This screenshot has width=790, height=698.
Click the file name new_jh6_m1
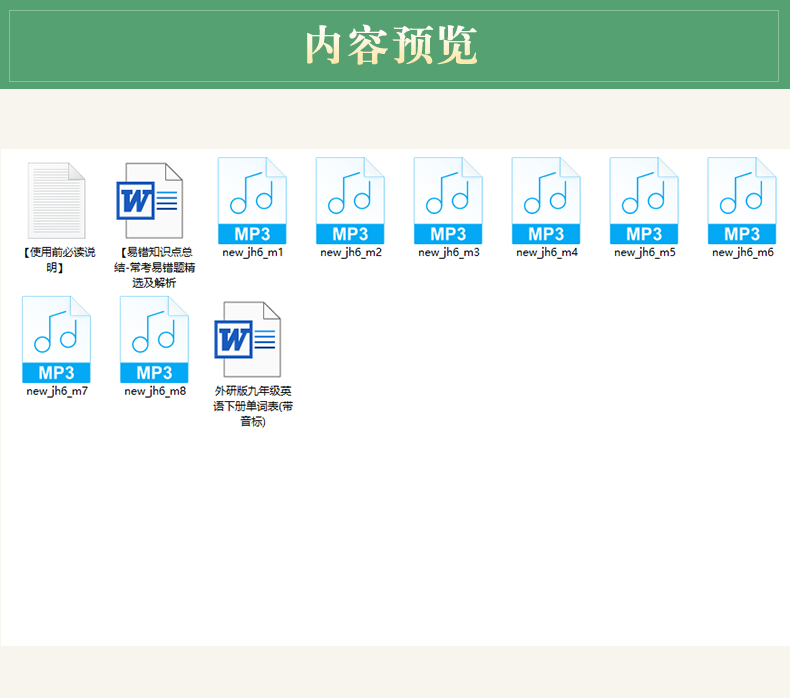(x=252, y=252)
